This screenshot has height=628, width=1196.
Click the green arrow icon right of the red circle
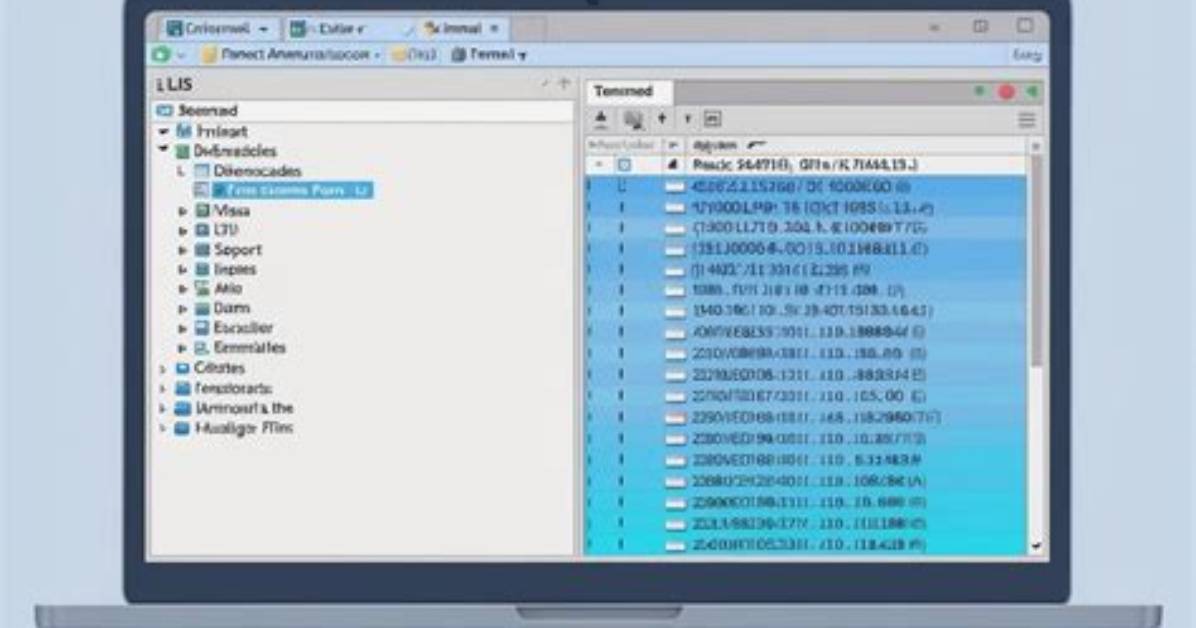click(x=1032, y=92)
